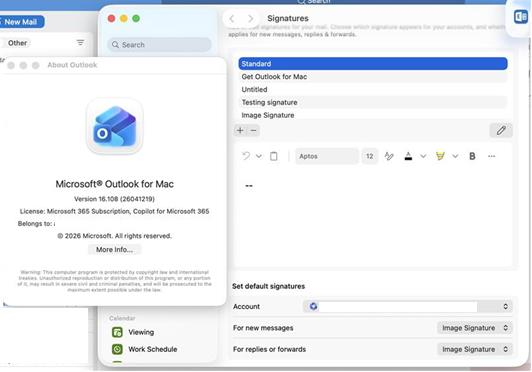Open For replies or forwards dropdown
Viewport: 532px width, 372px height.
[x=475, y=349]
